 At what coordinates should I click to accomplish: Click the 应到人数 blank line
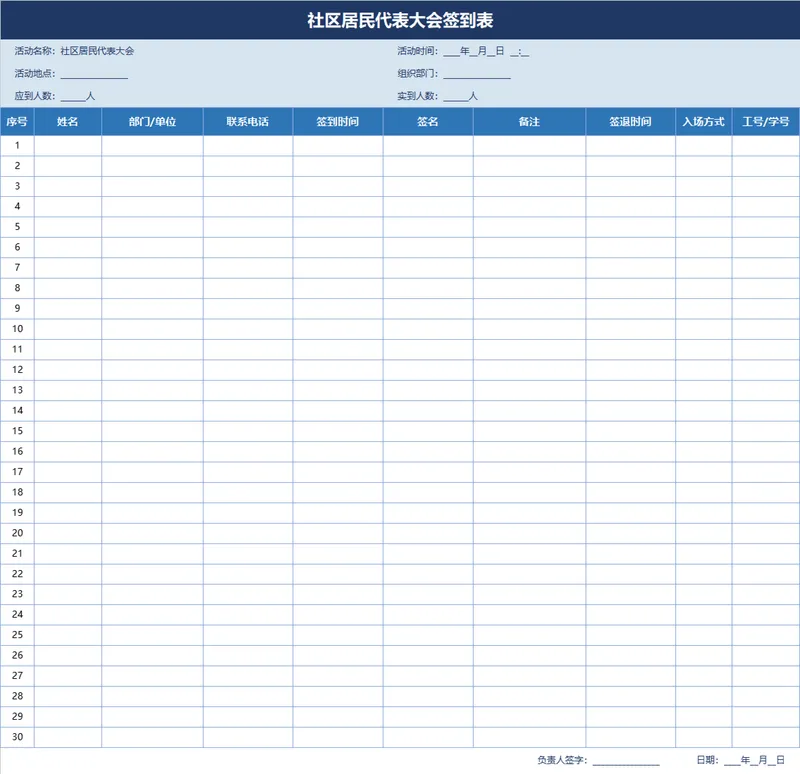coord(73,96)
